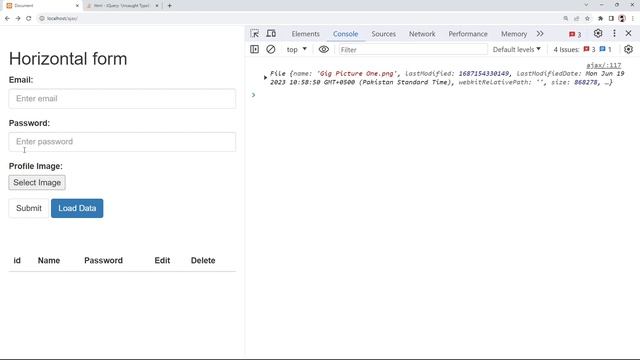Open the top JavaScript context dropdown
This screenshot has height=360, width=640.
[296, 49]
